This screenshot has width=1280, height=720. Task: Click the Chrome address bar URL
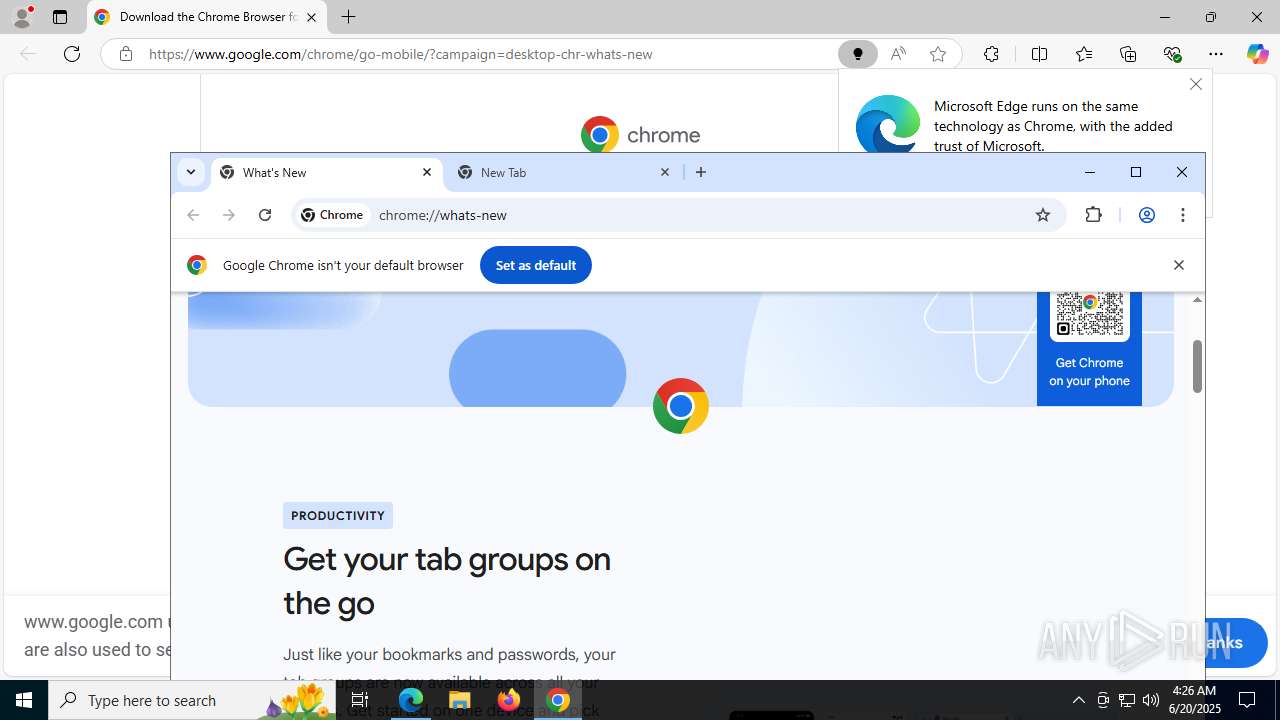tap(442, 215)
